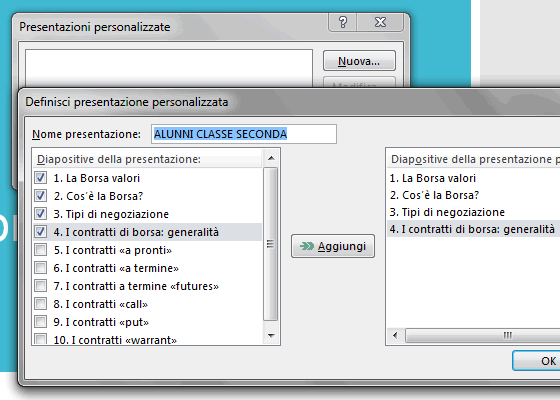Check slide 7 I contratti a termine «futures»
Screen dimensions: 560x400
(x=40, y=285)
